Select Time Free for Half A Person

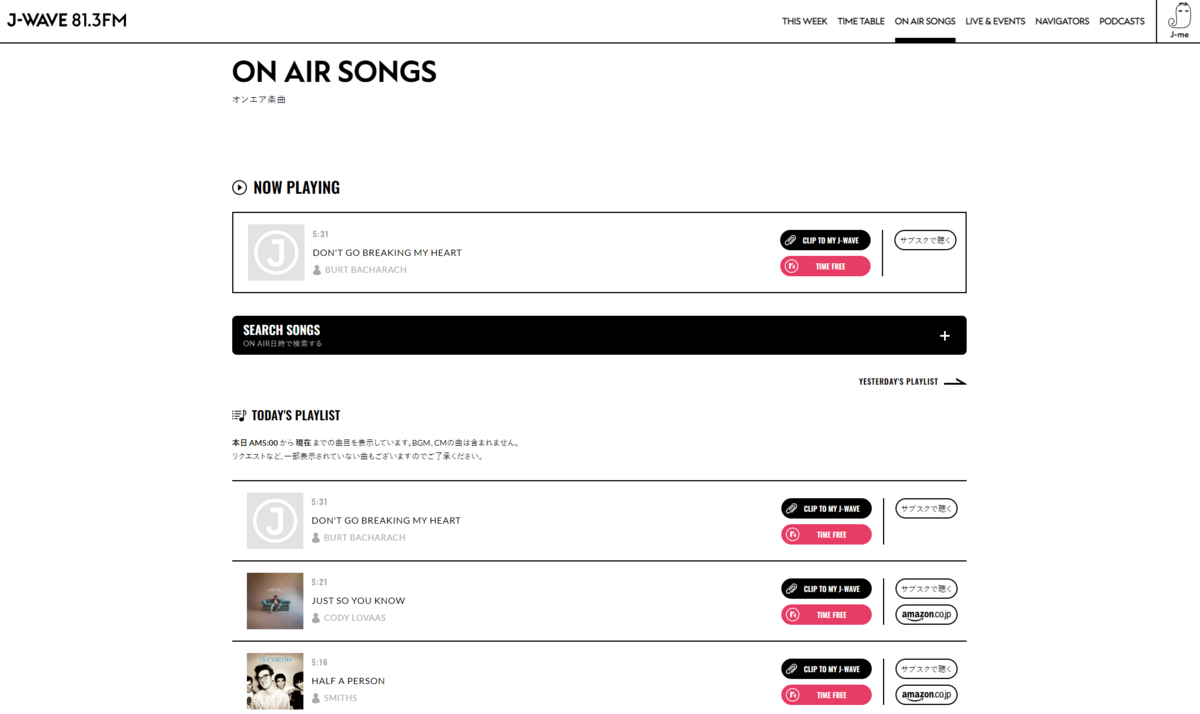click(826, 695)
